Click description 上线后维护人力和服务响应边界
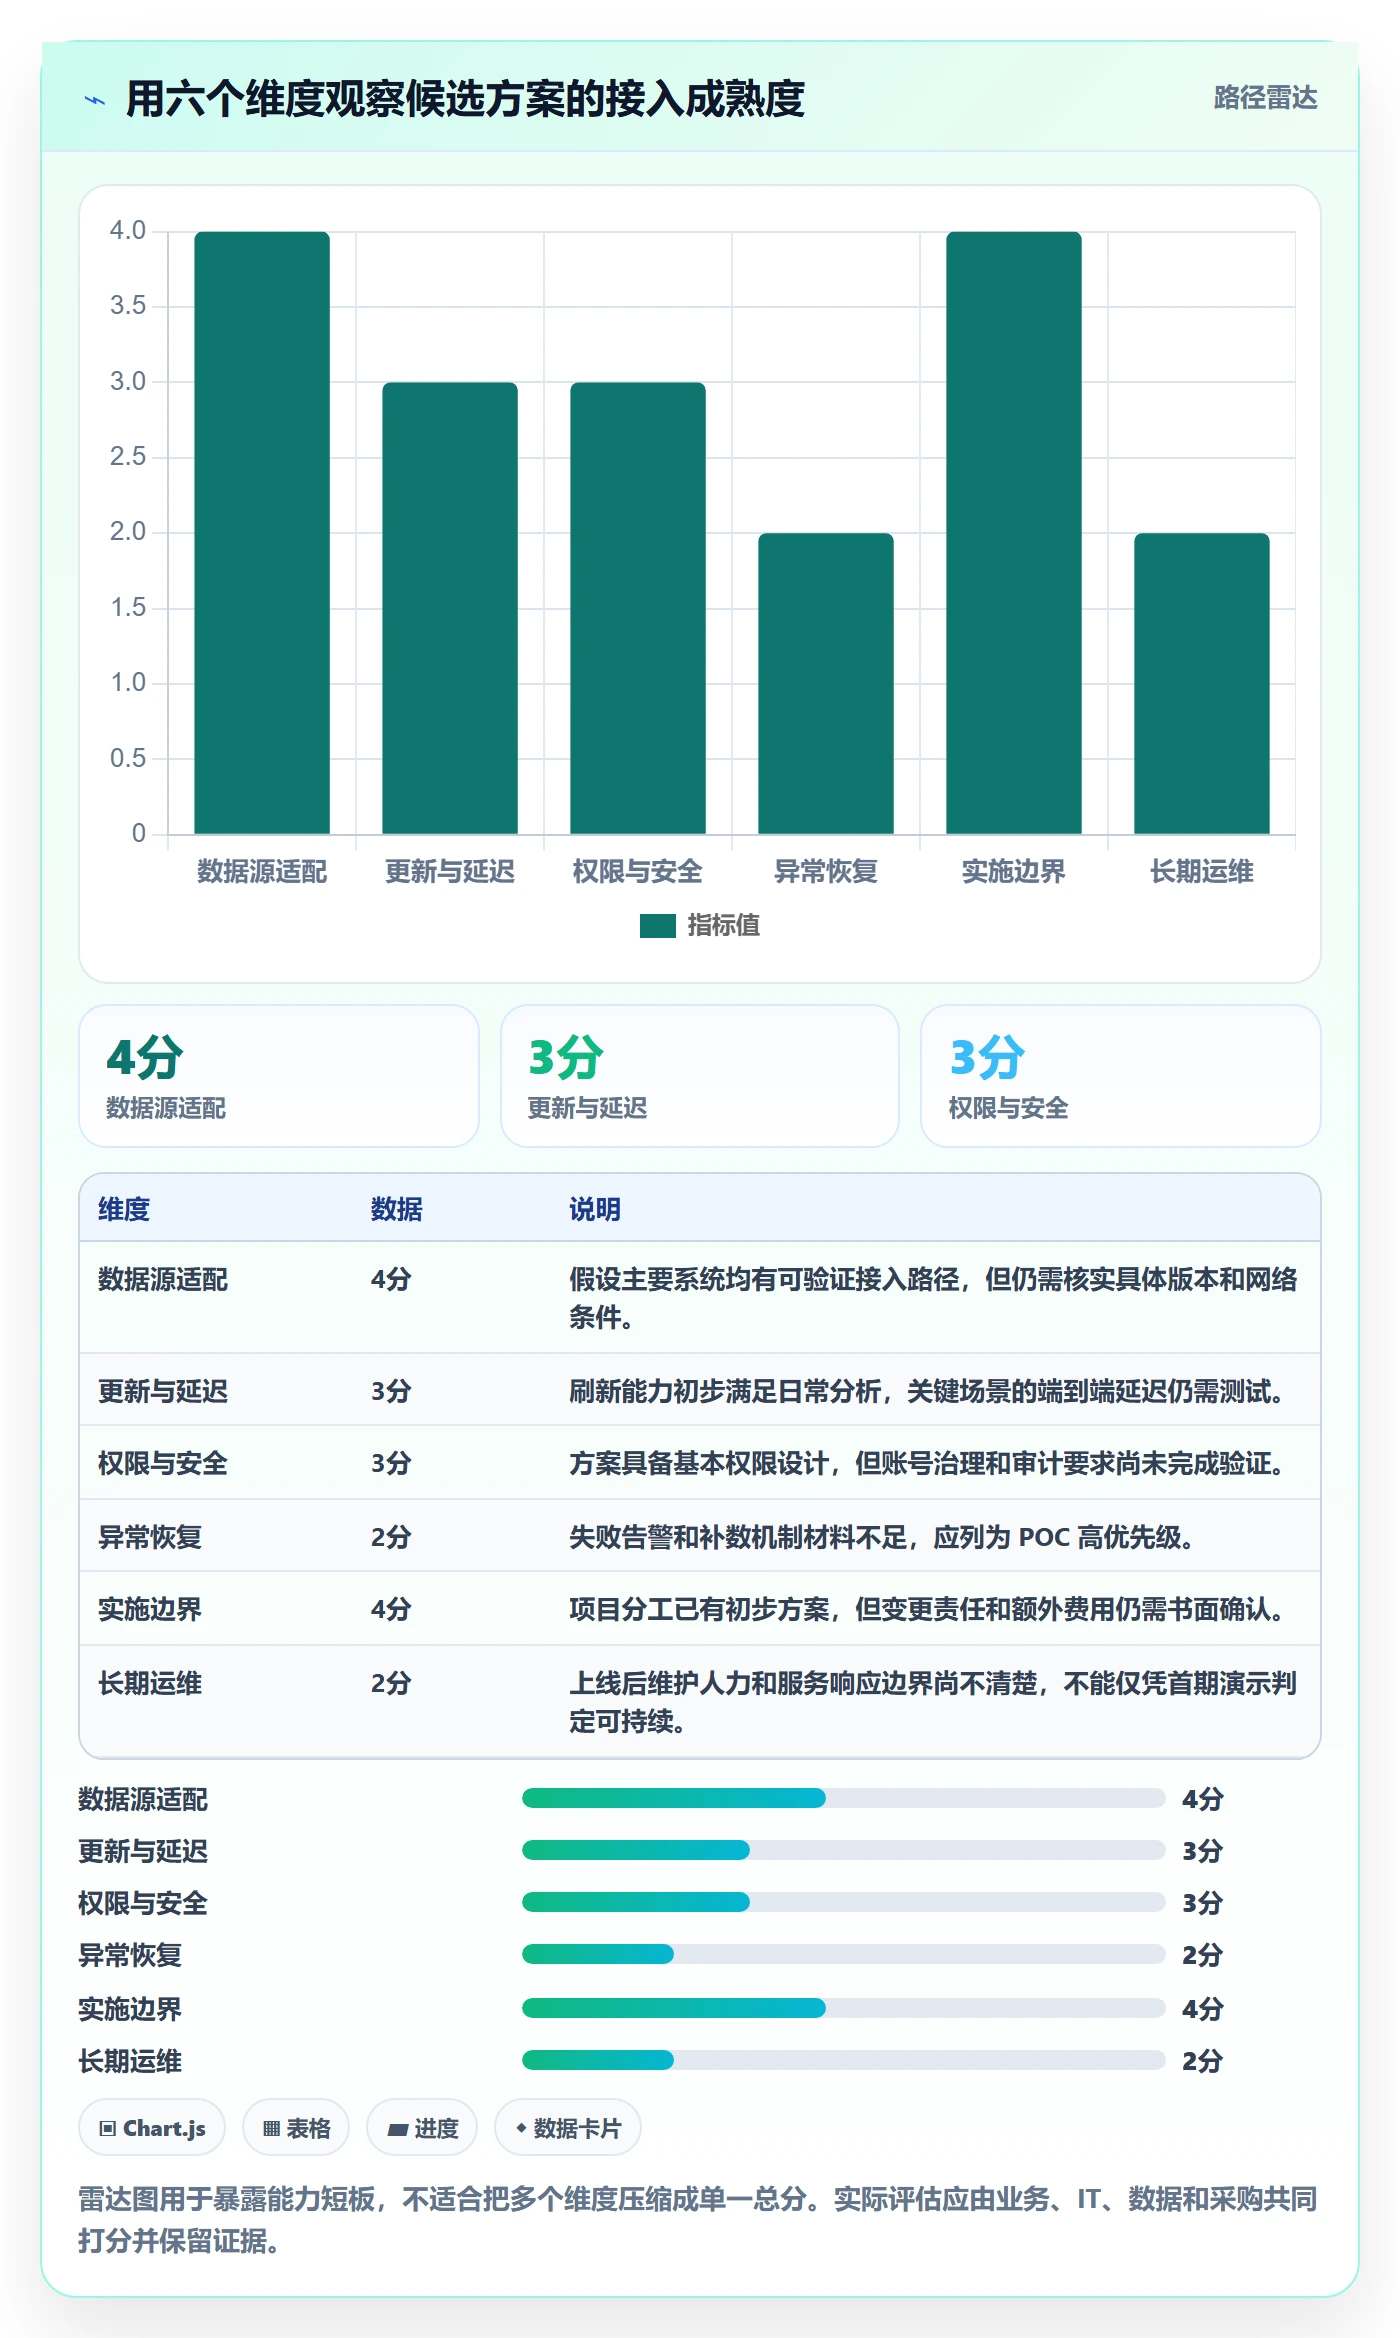 coord(933,1702)
